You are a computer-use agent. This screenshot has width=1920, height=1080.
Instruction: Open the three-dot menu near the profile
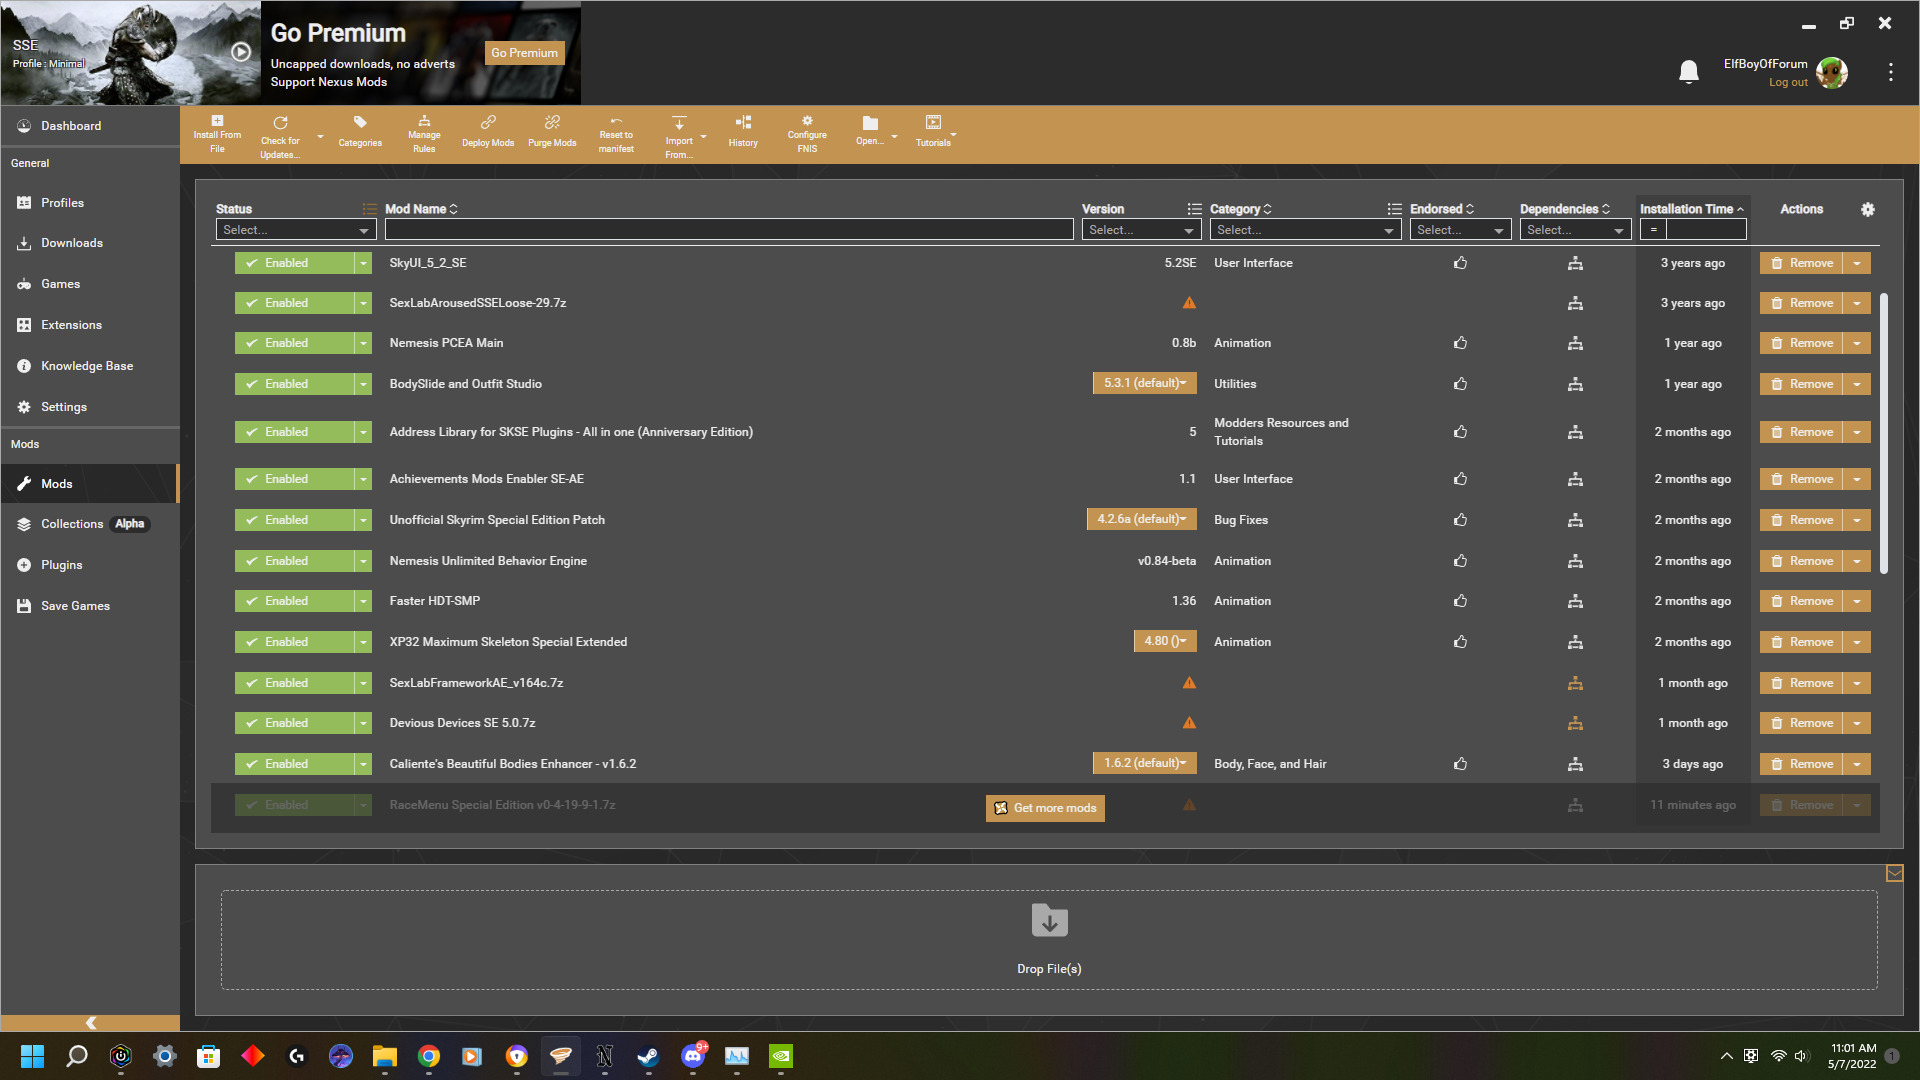tap(1890, 72)
